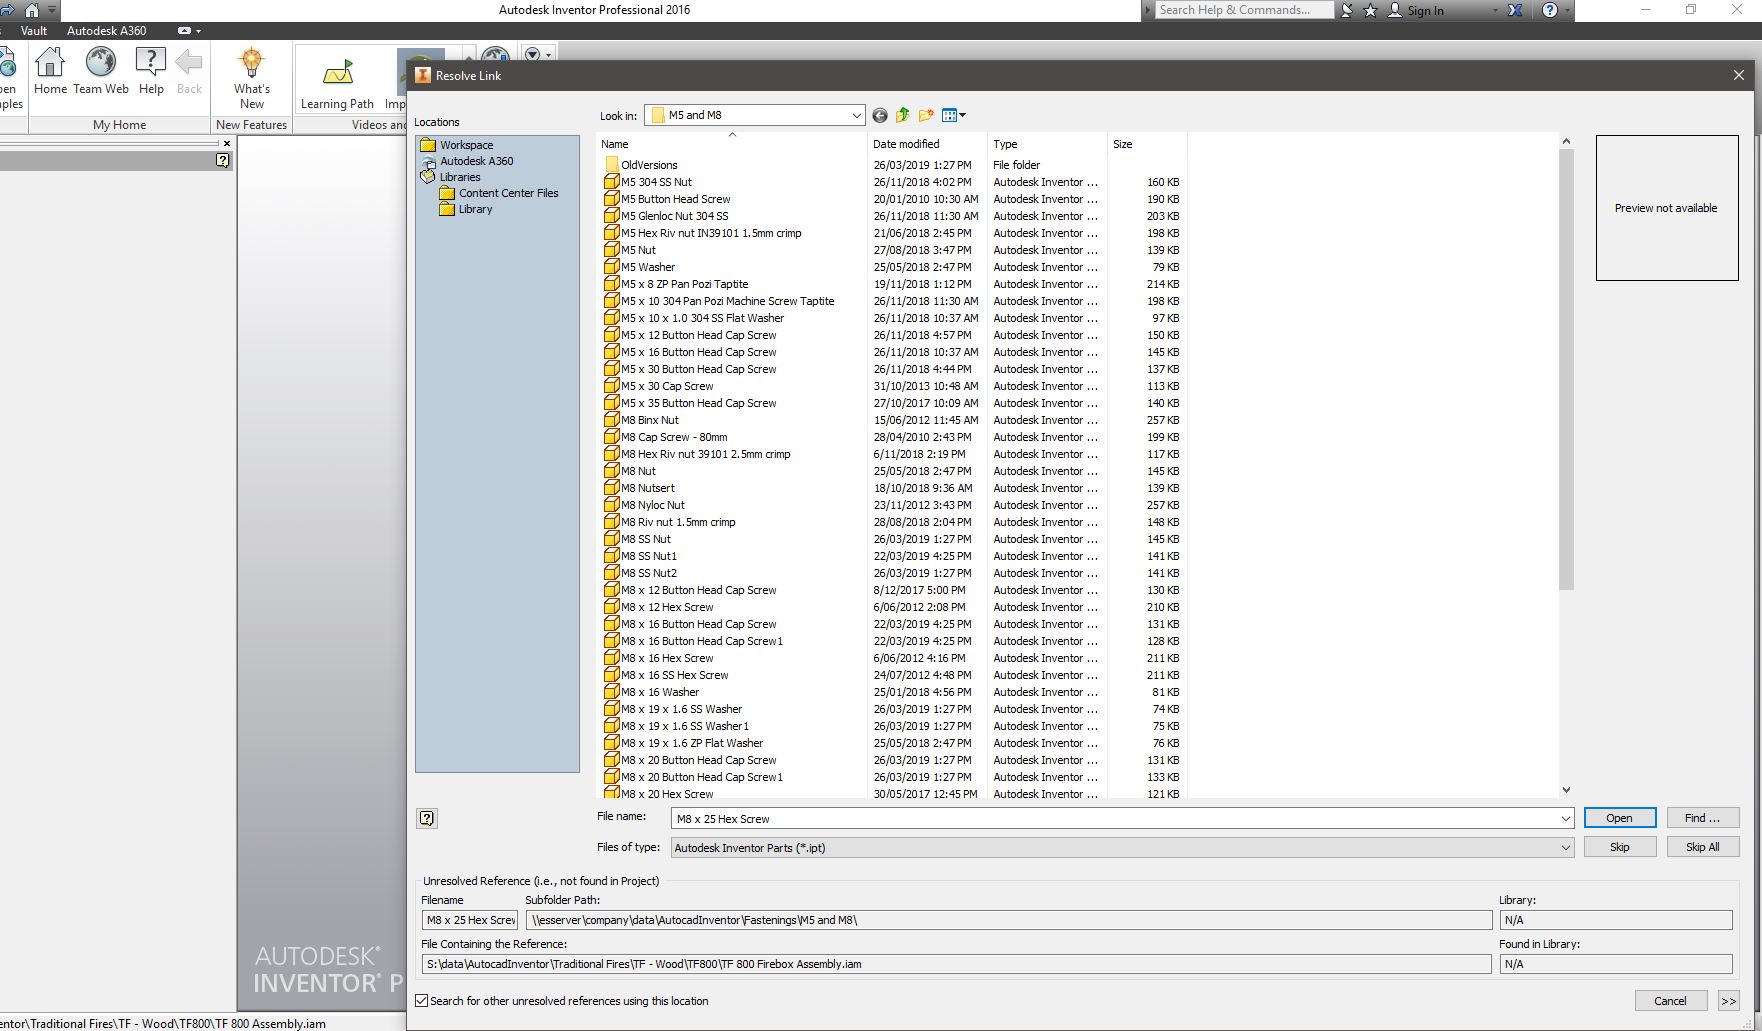Viewport: 1762px width, 1031px height.
Task: Select M5 Glenloc Nut 304 SS file
Action: (674, 216)
